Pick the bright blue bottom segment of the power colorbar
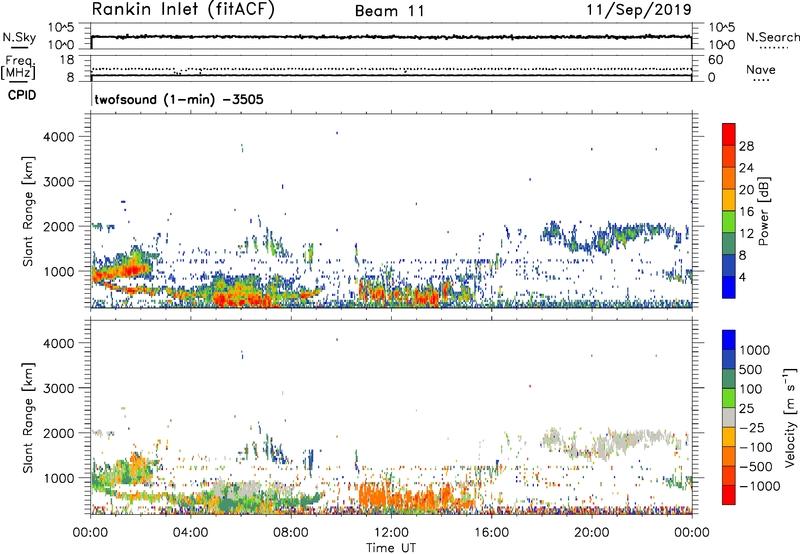 pos(729,287)
